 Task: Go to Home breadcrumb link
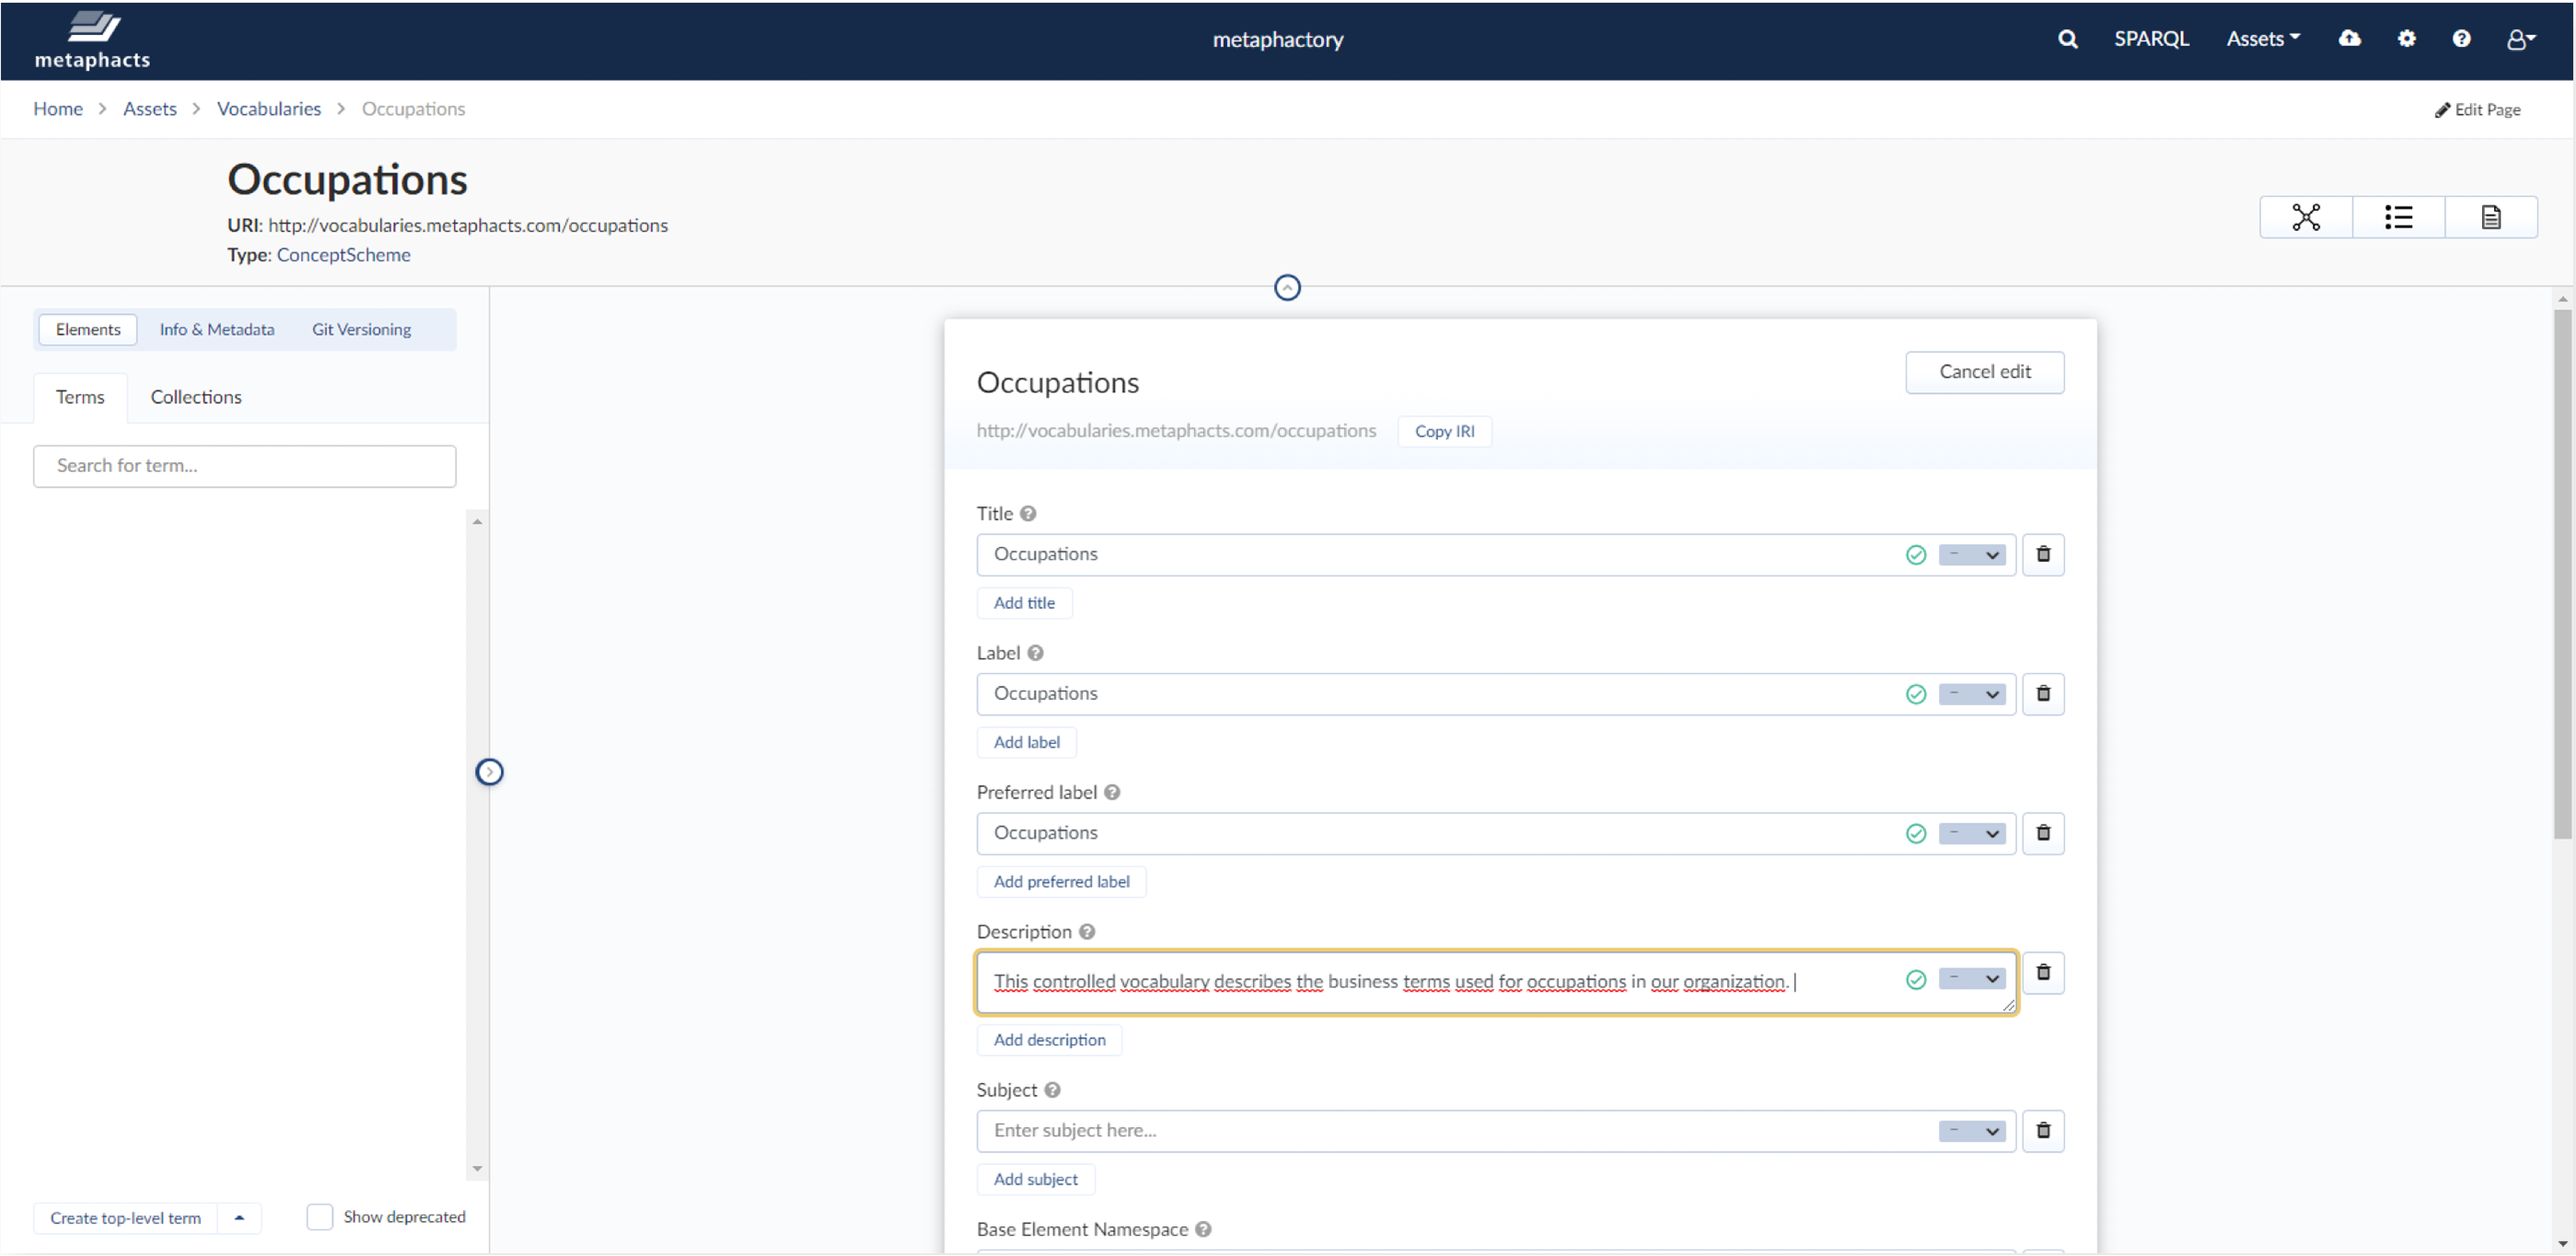click(58, 109)
